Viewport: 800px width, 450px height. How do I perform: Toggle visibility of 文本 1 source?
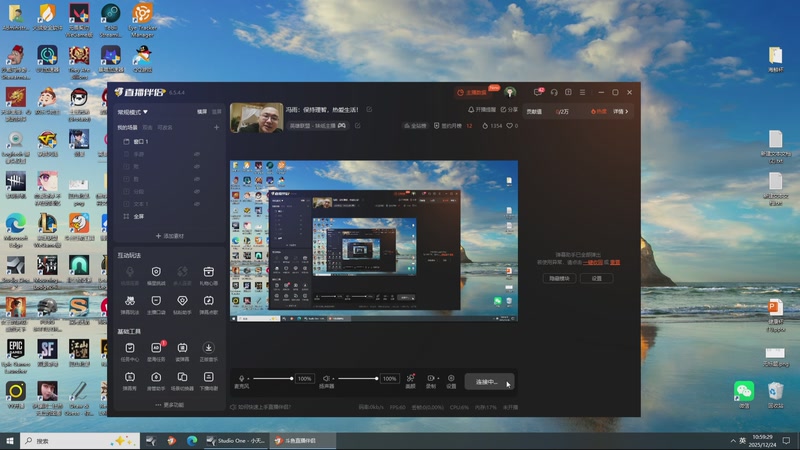[x=196, y=204]
